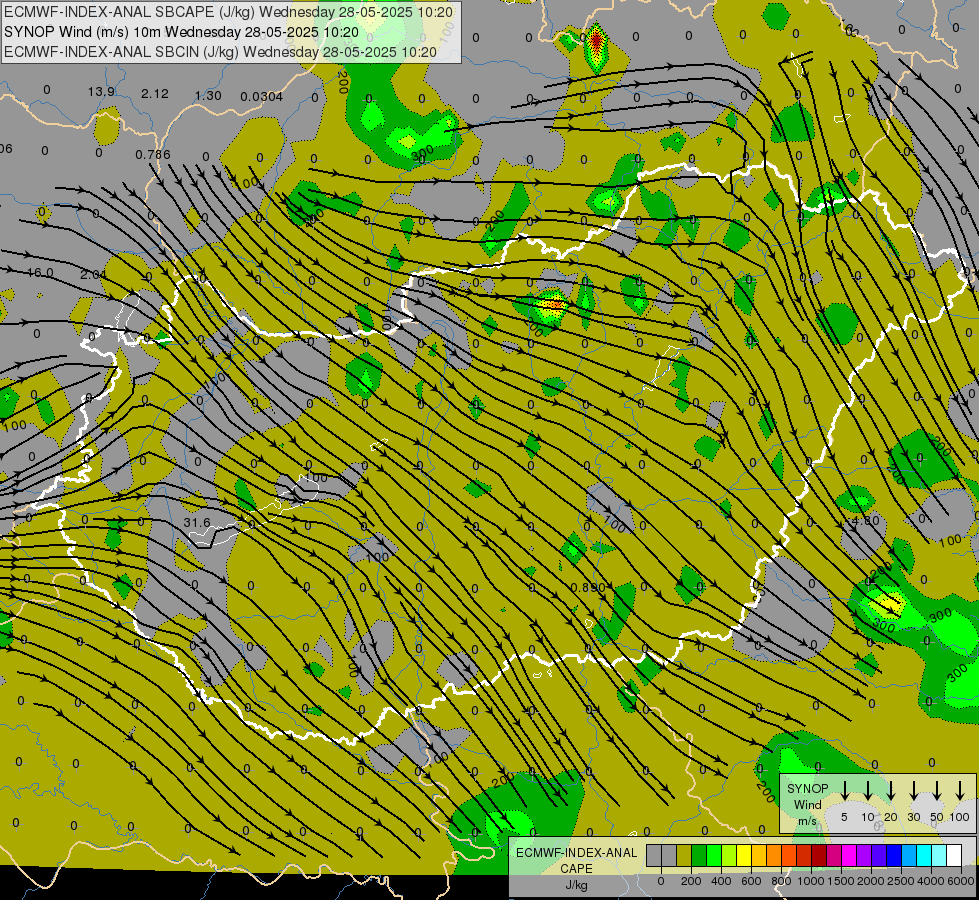The height and width of the screenshot is (900, 979).
Task: Click the 2500 tick label in the CAPE legend
Action: tap(901, 881)
